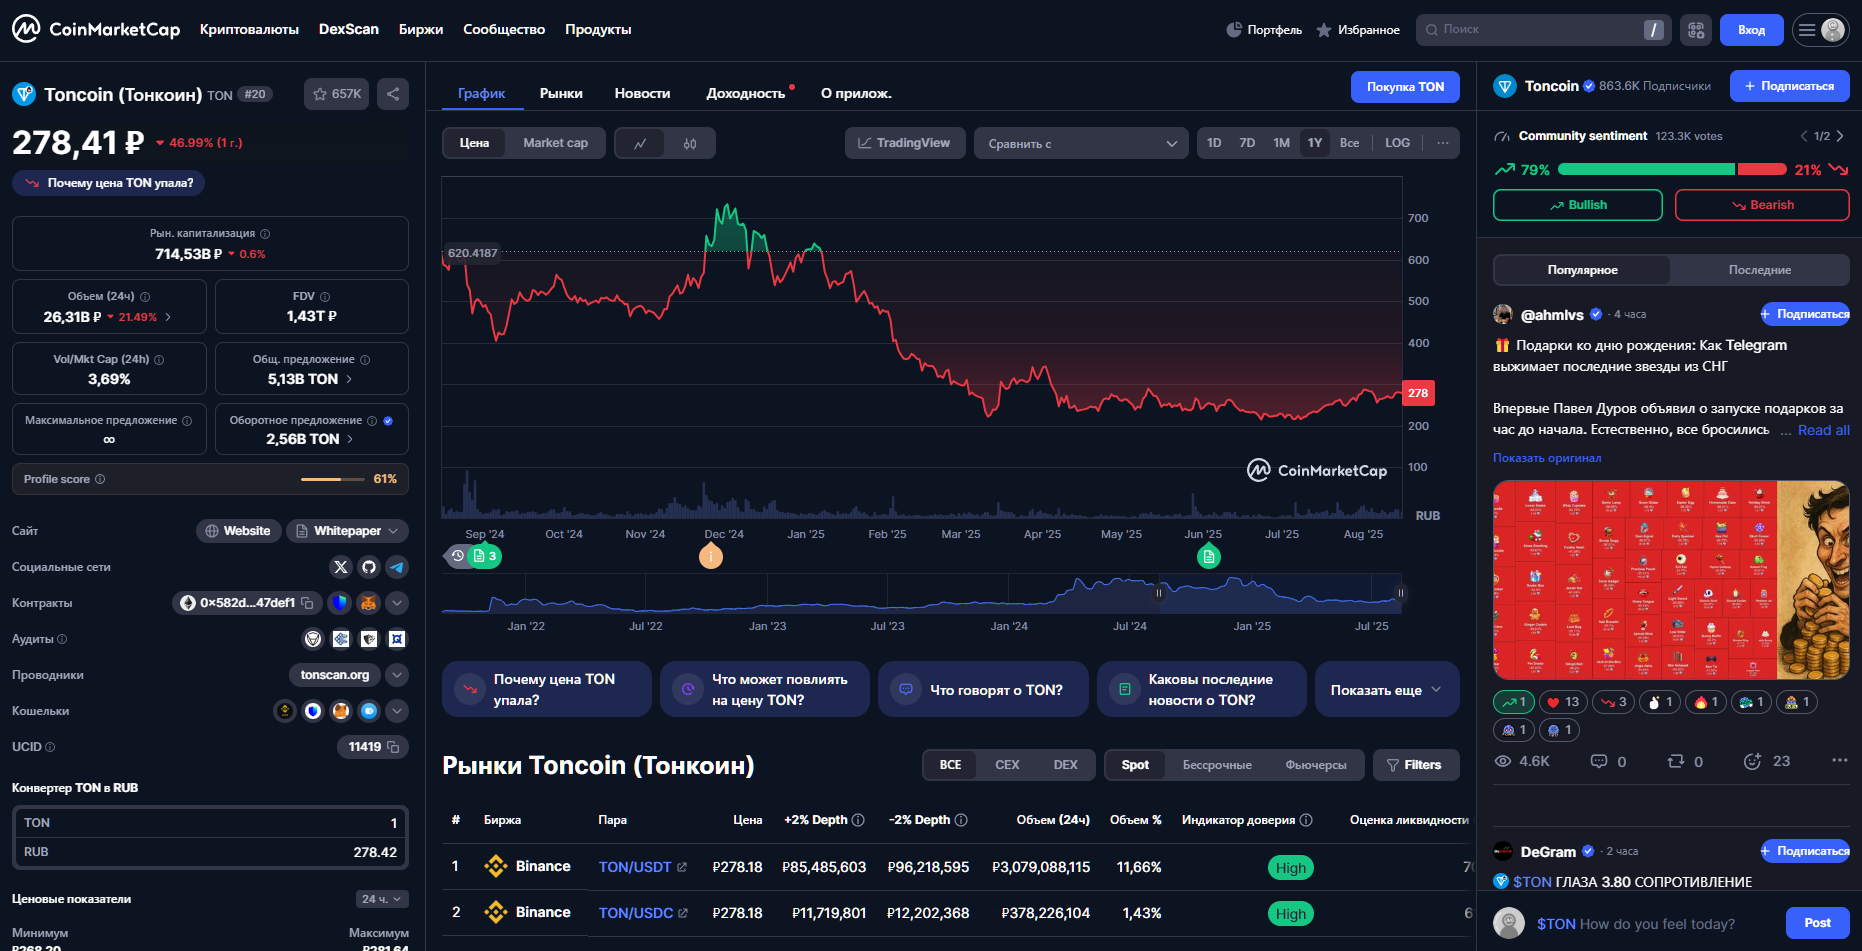Screen dimensions: 1862x951
Task: Open the Новости tab
Action: pos(642,93)
